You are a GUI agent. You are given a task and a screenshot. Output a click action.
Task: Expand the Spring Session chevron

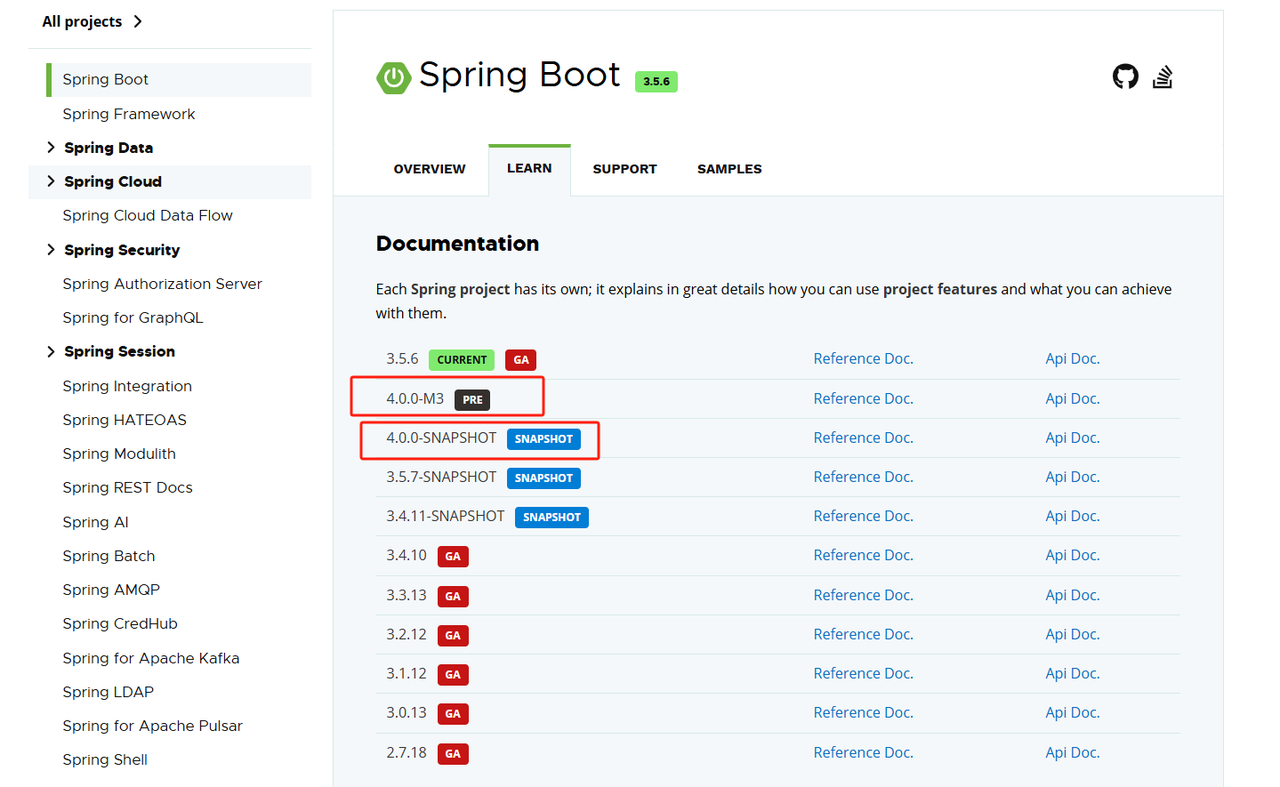click(x=51, y=351)
